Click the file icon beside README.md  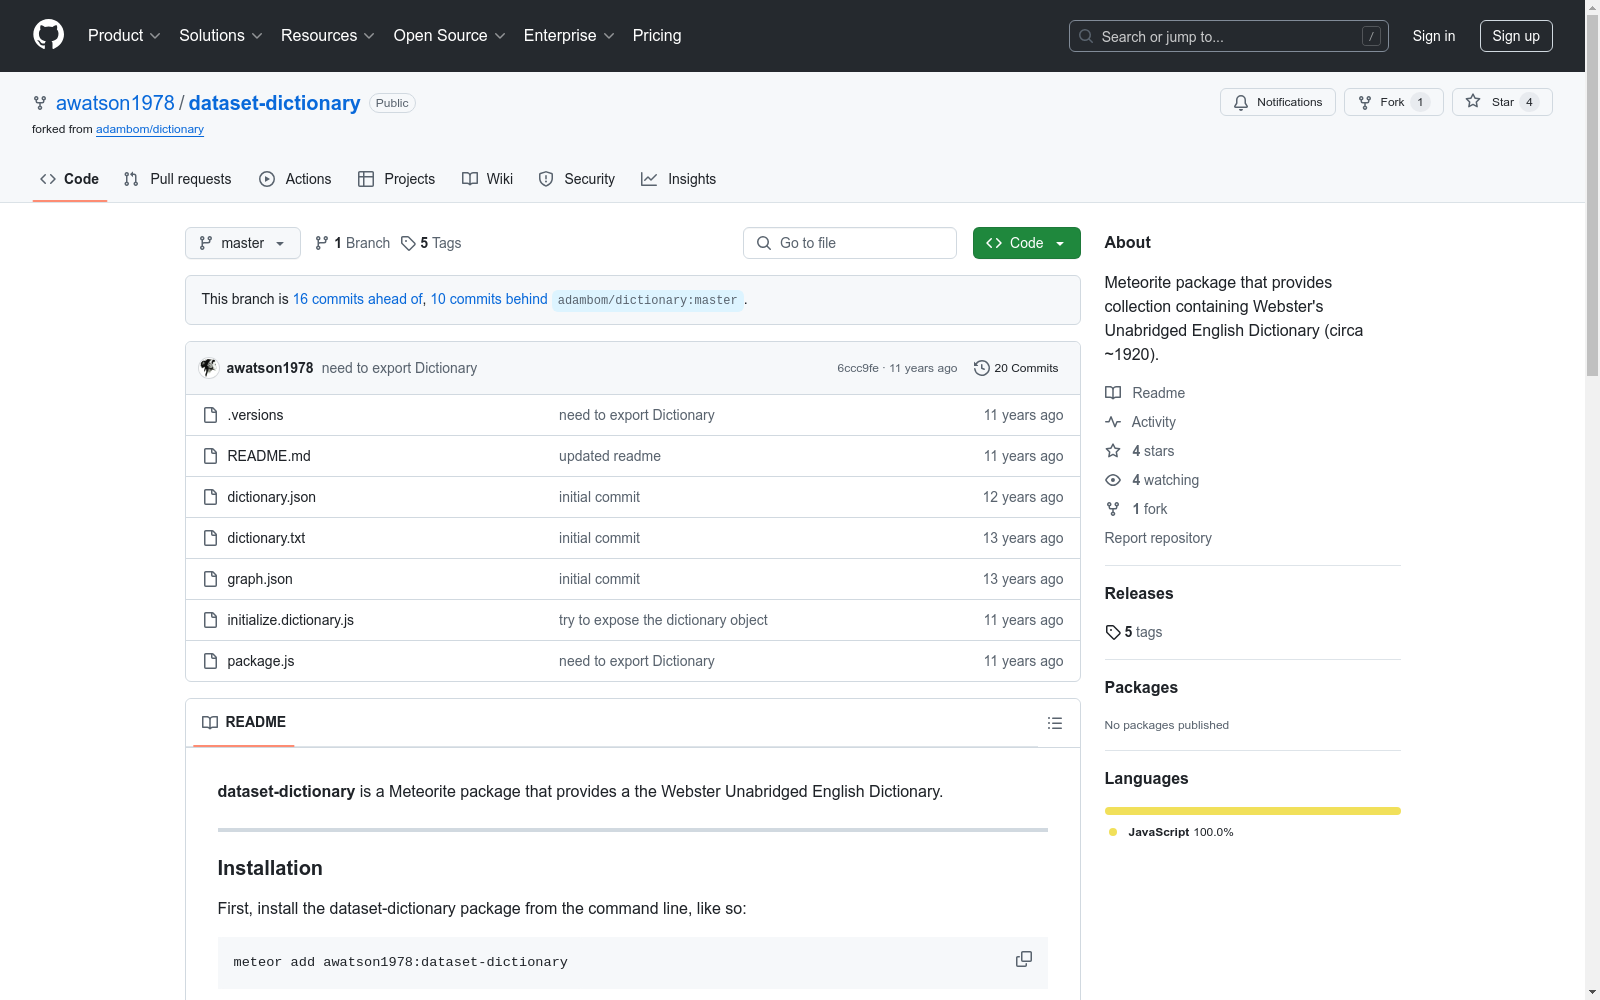210,456
